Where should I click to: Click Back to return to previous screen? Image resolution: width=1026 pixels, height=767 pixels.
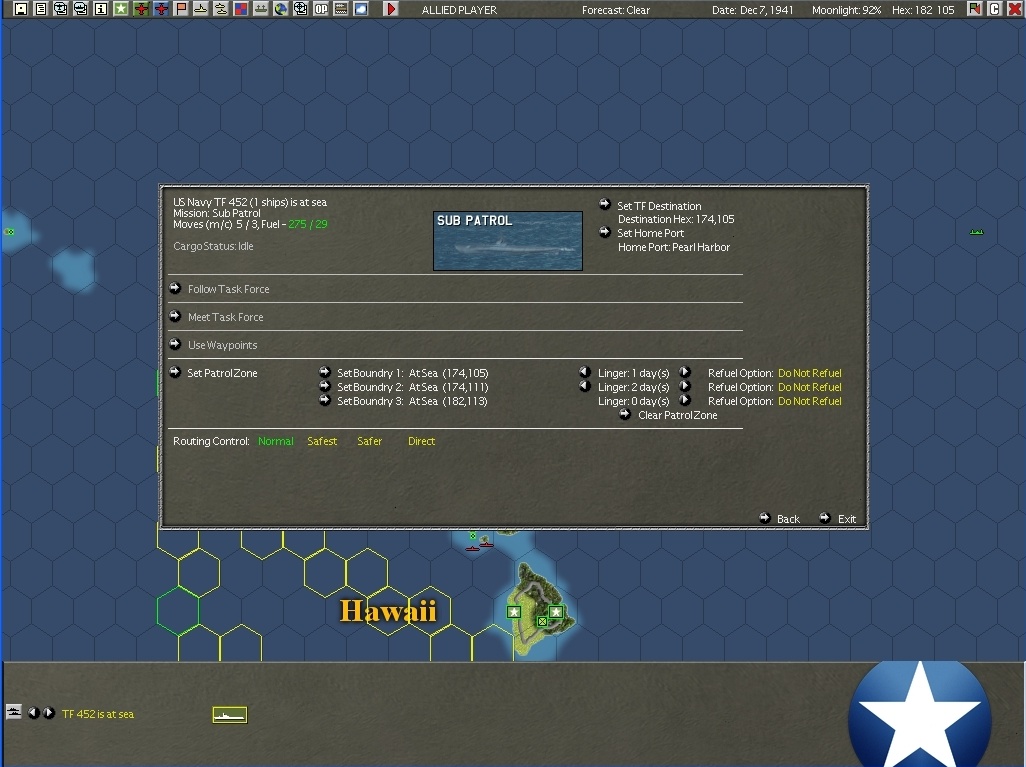[x=788, y=519]
